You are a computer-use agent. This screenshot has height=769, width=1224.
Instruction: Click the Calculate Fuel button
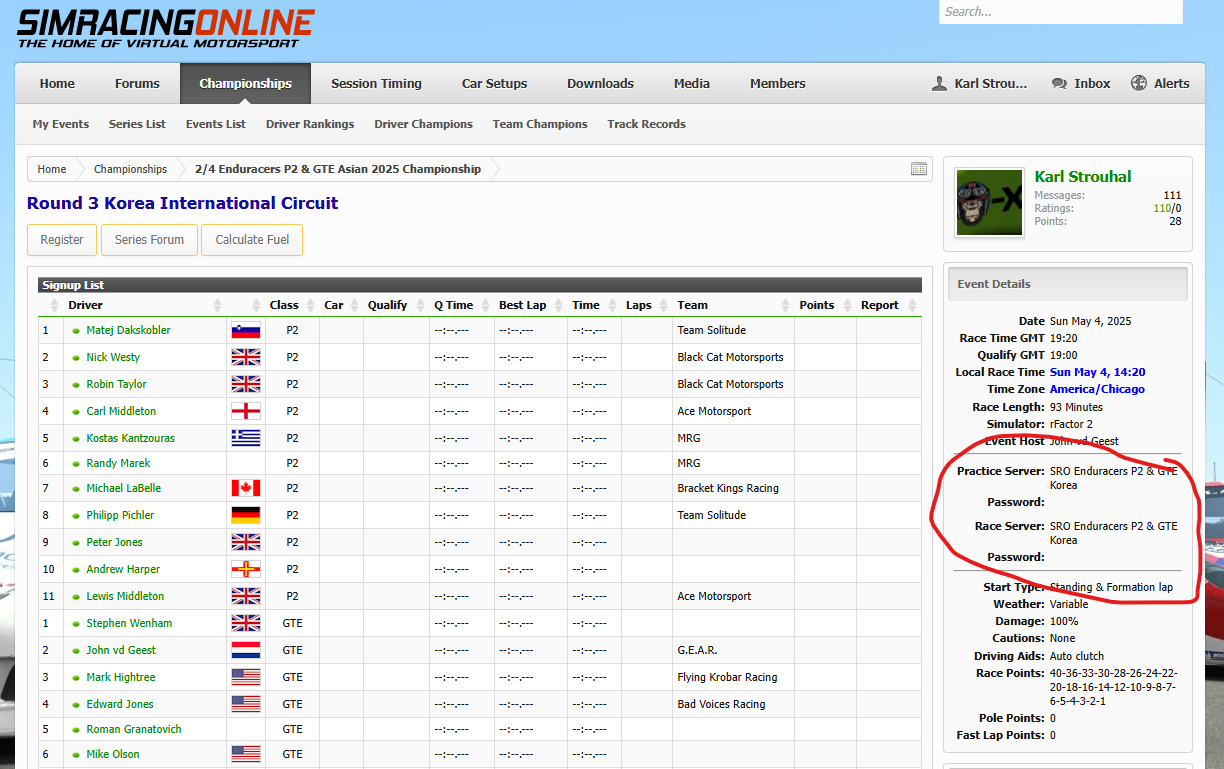pos(252,240)
